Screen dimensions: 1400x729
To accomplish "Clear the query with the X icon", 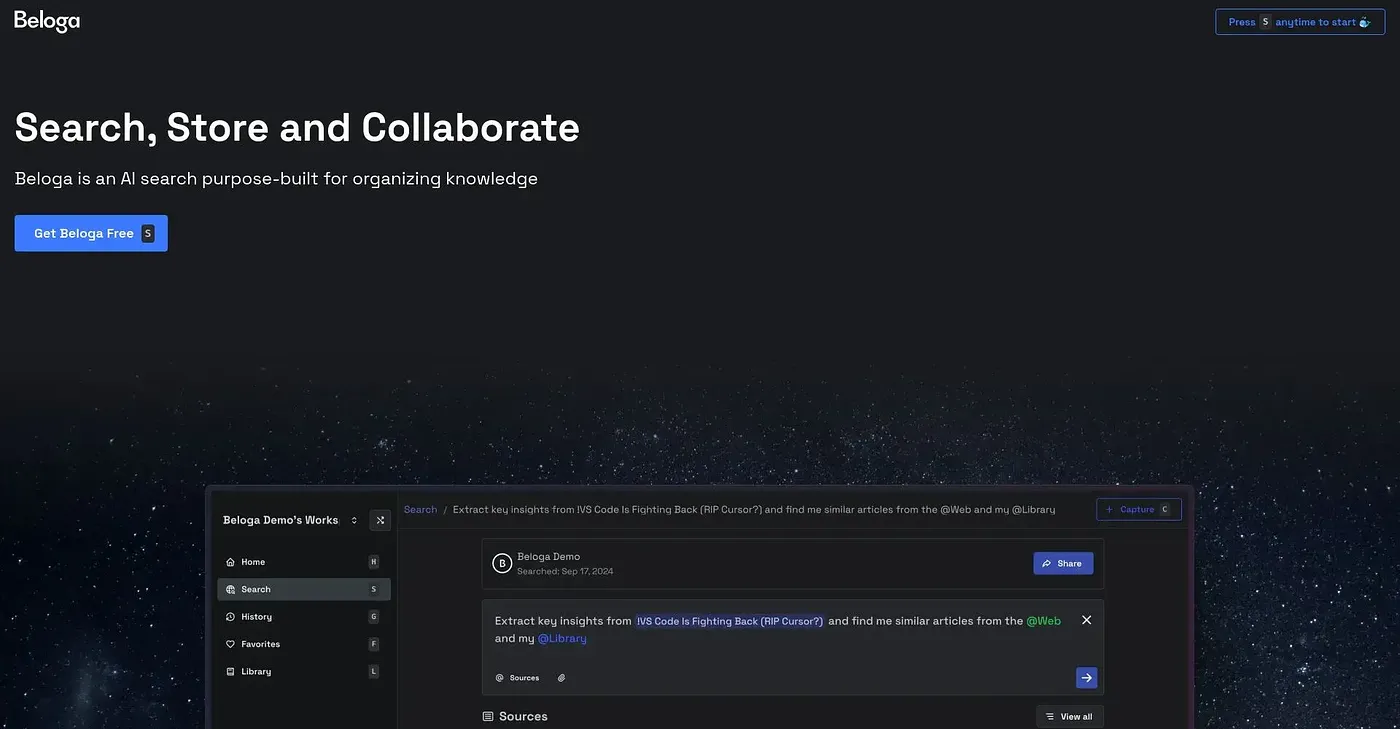I will pyautogui.click(x=1087, y=620).
